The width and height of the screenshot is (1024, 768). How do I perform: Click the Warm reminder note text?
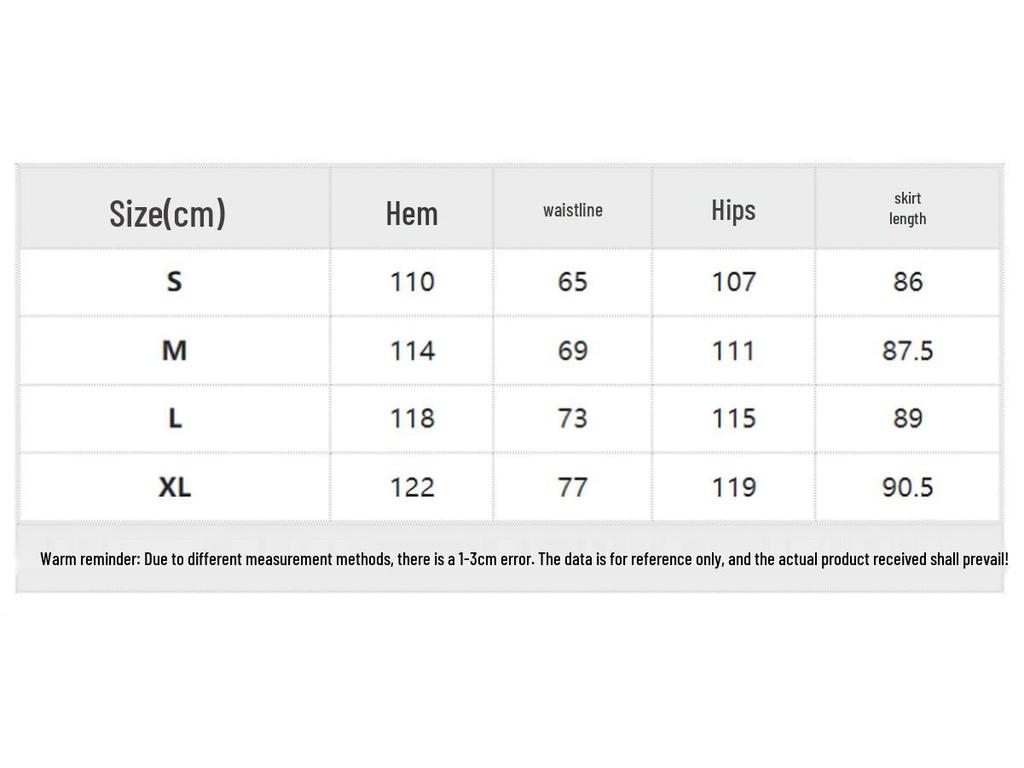coord(524,558)
